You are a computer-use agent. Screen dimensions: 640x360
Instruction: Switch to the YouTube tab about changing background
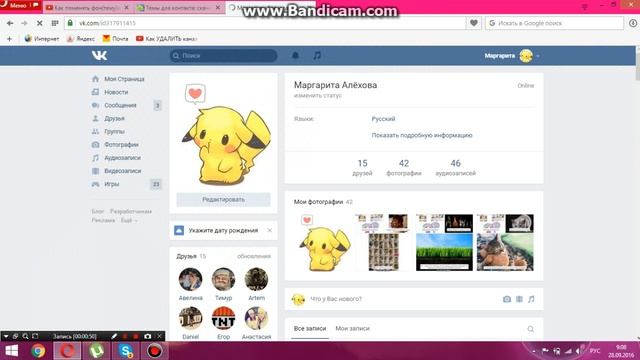click(x=87, y=7)
